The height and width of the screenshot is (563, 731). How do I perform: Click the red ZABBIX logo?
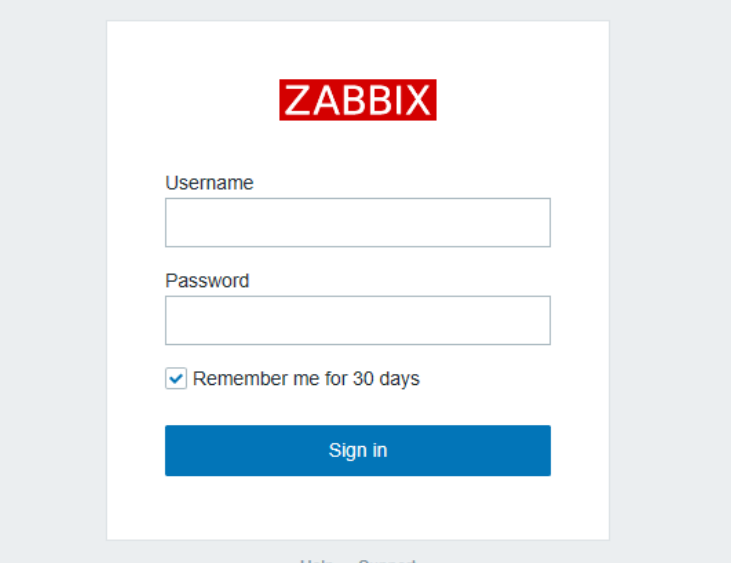coord(358,100)
